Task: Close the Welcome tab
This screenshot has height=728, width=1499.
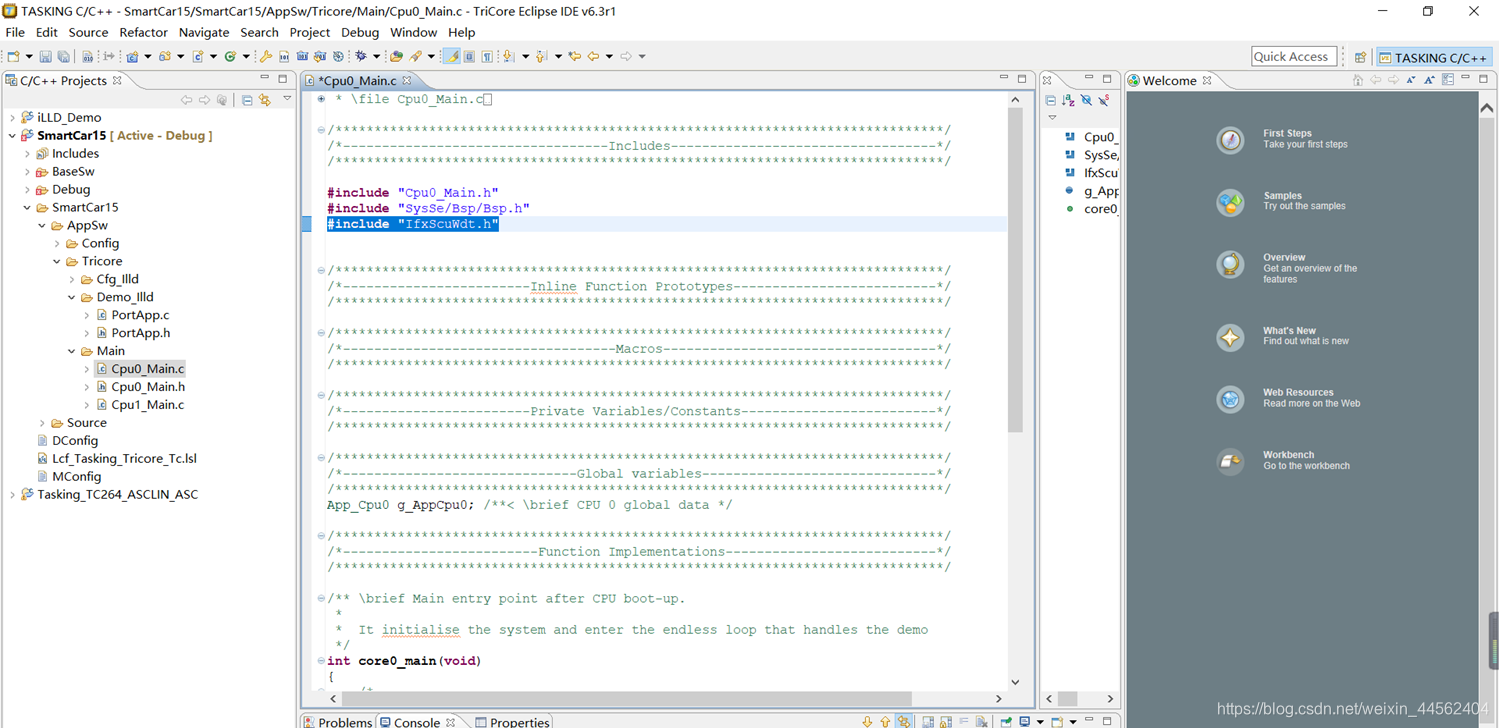Action: pos(1207,81)
